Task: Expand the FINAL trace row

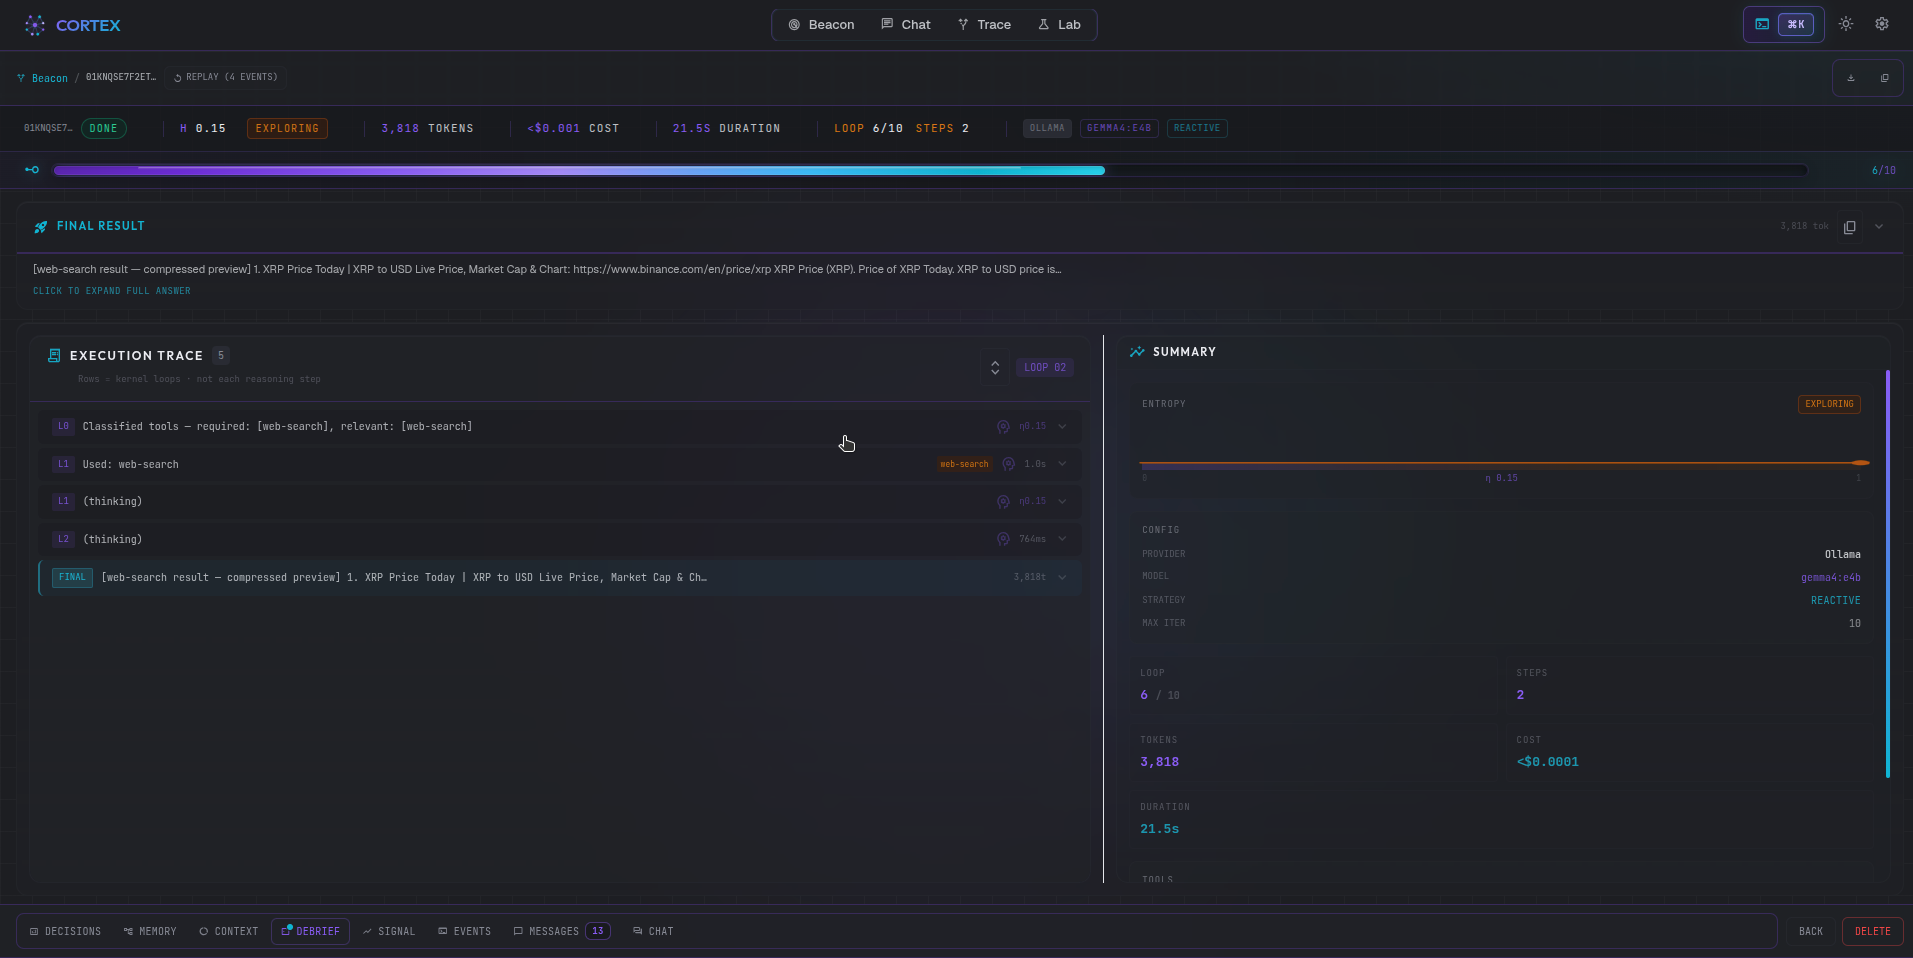Action: pos(1062,577)
